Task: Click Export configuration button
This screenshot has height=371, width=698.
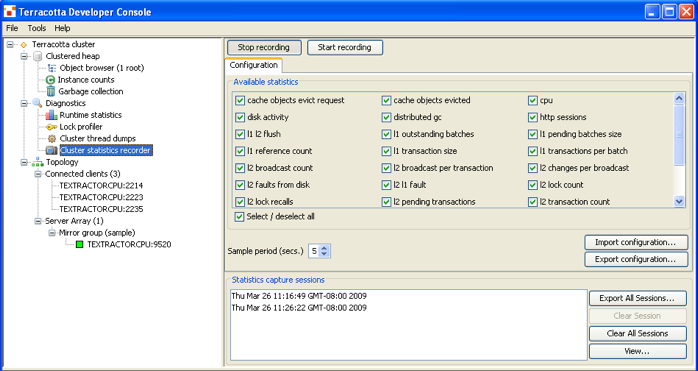Action: tap(636, 259)
